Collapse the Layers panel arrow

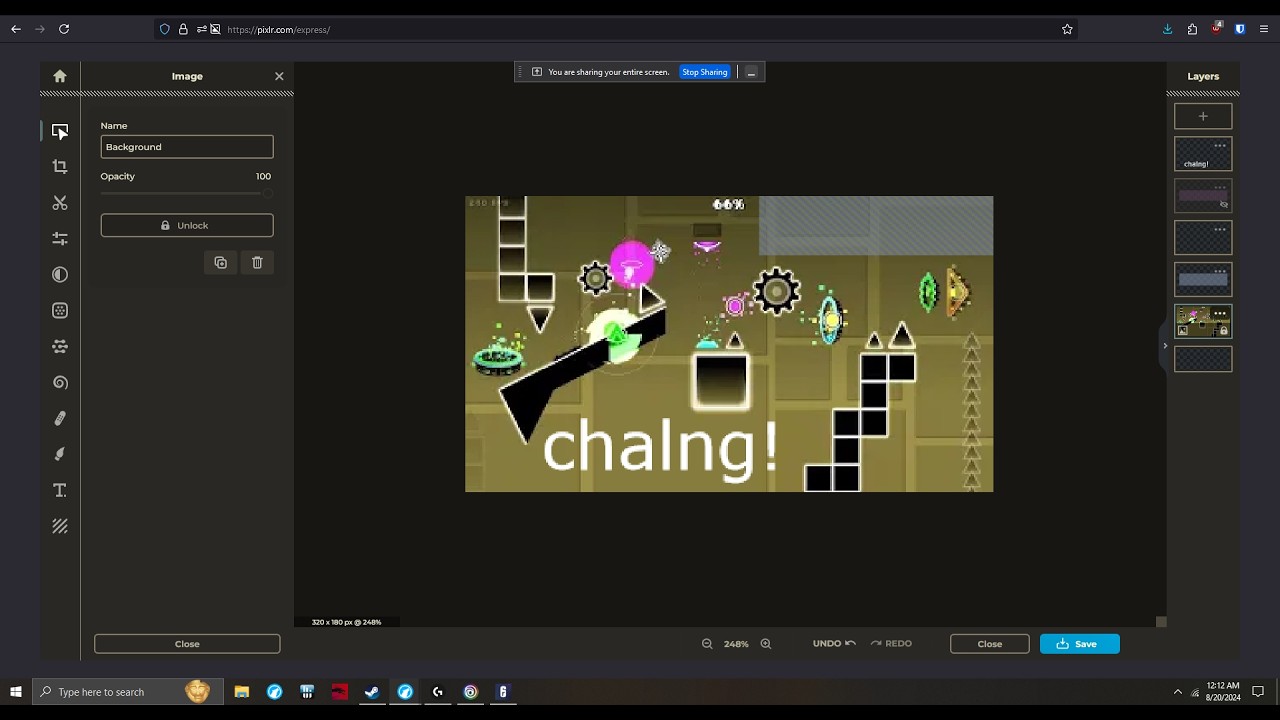[1164, 346]
